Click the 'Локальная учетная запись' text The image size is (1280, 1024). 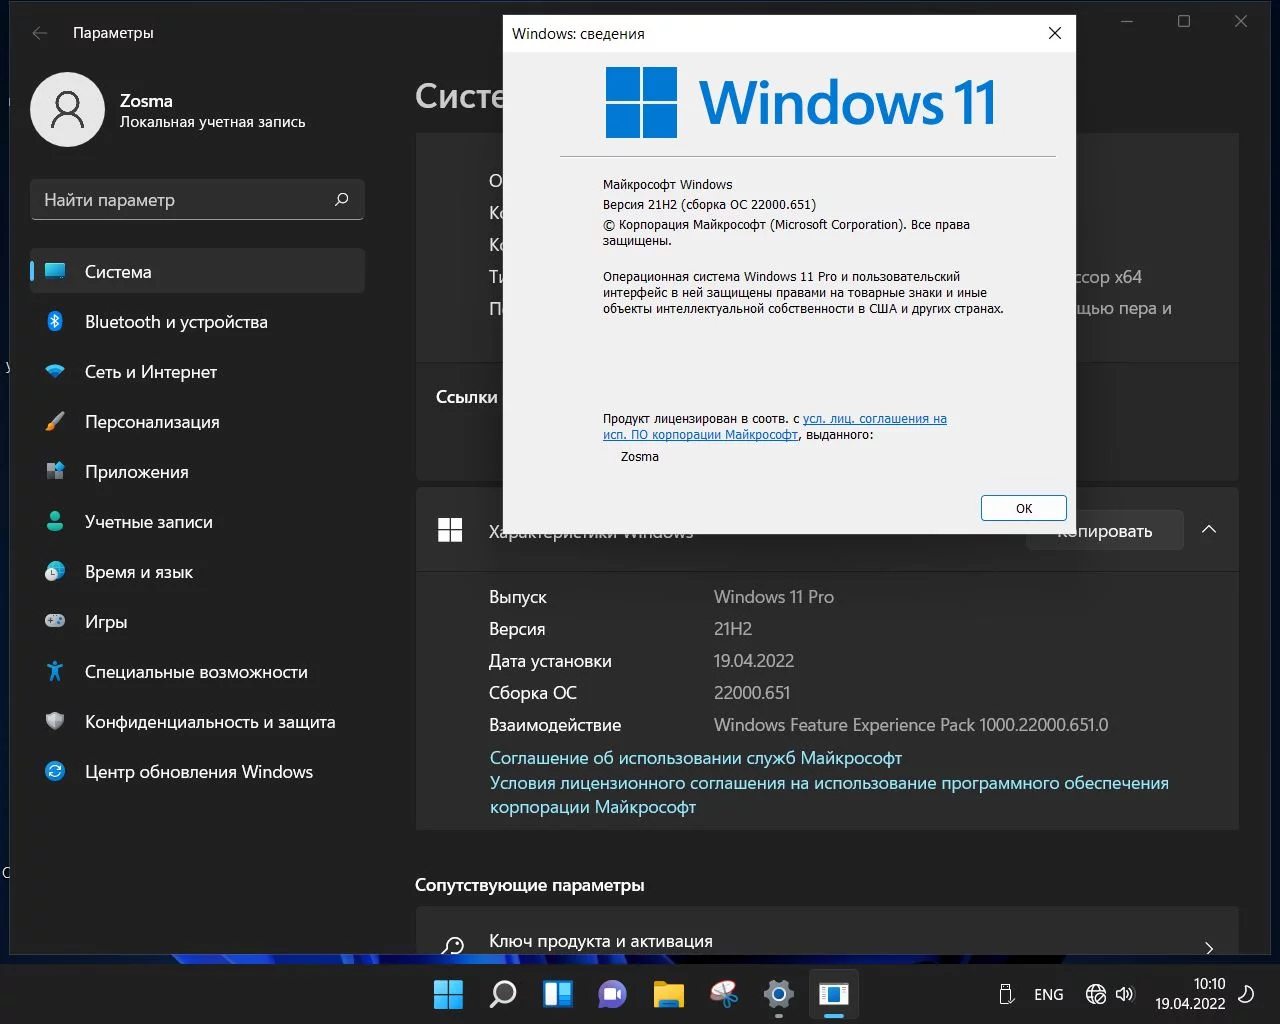(x=213, y=122)
